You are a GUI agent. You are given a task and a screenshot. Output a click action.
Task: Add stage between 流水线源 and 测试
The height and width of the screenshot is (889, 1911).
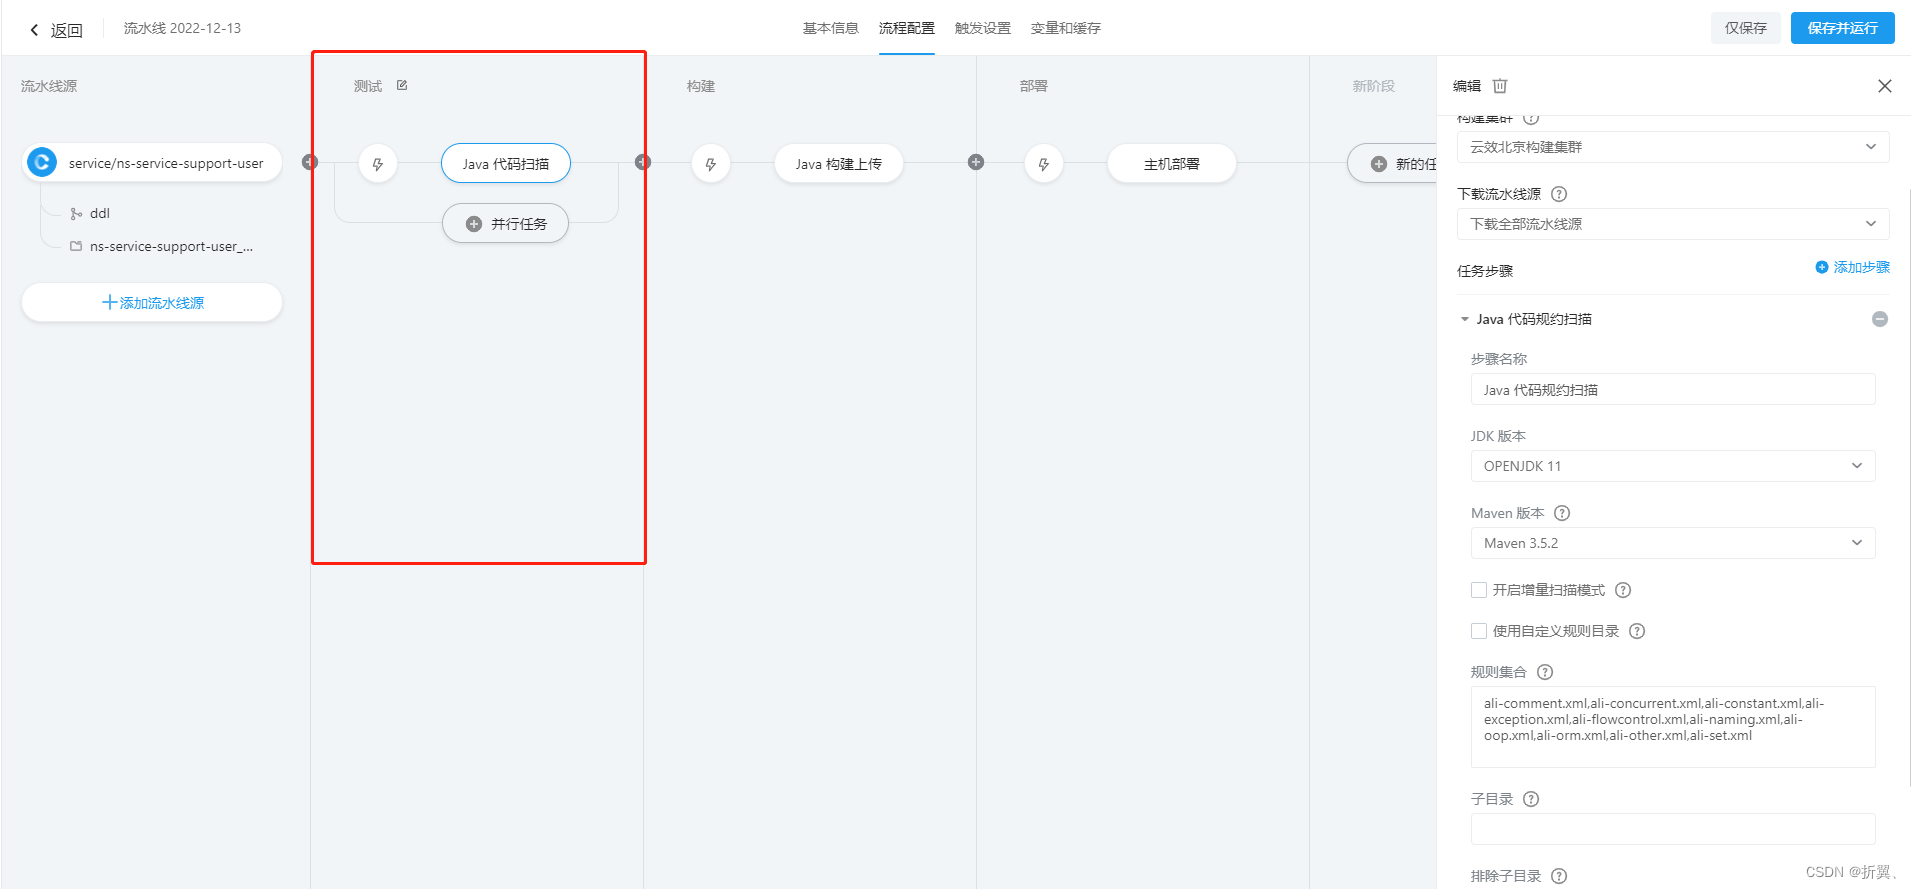click(310, 162)
